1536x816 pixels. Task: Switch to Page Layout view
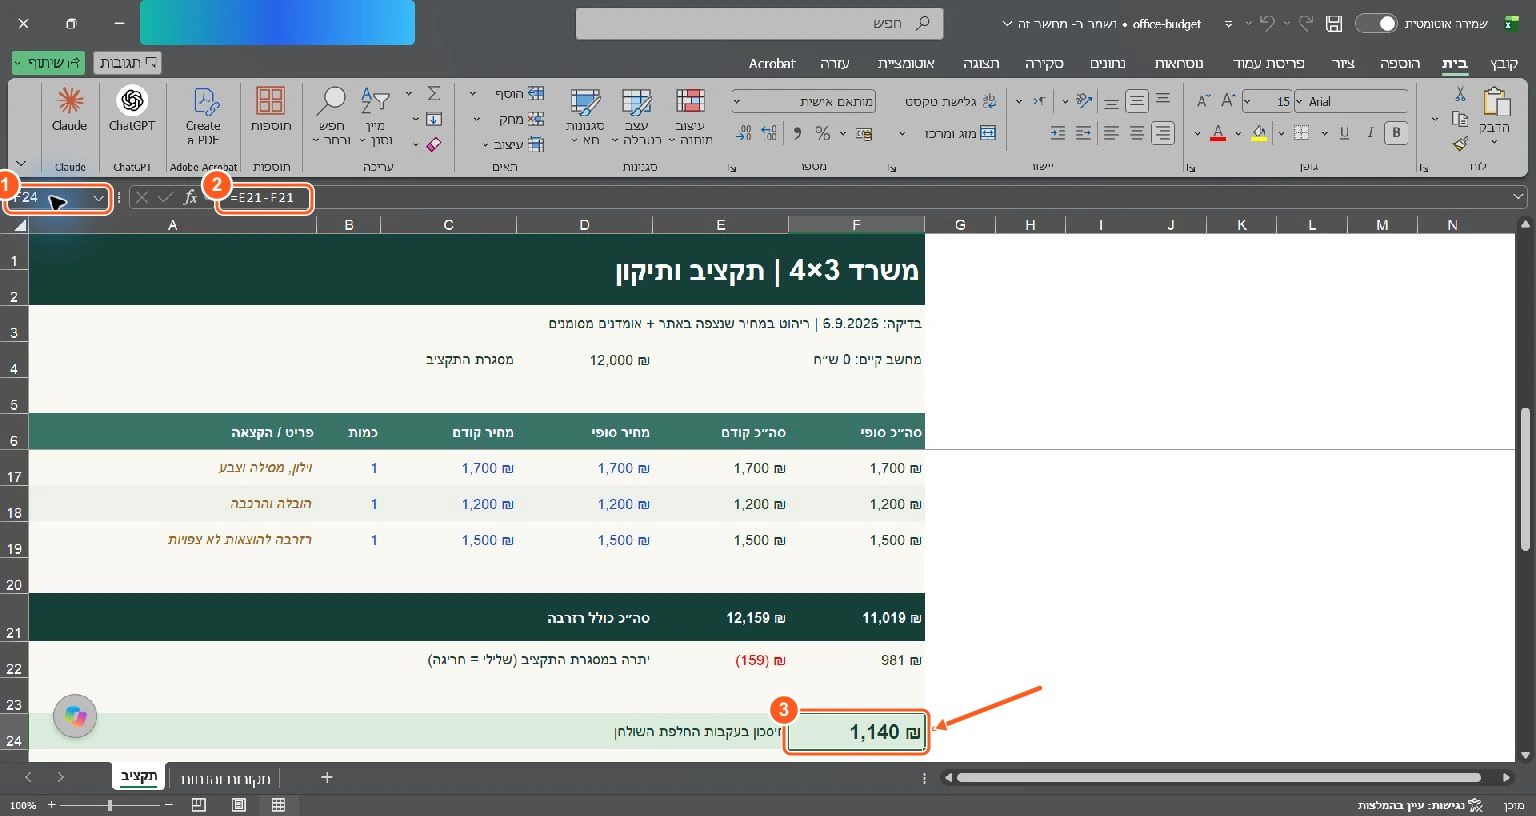238,804
